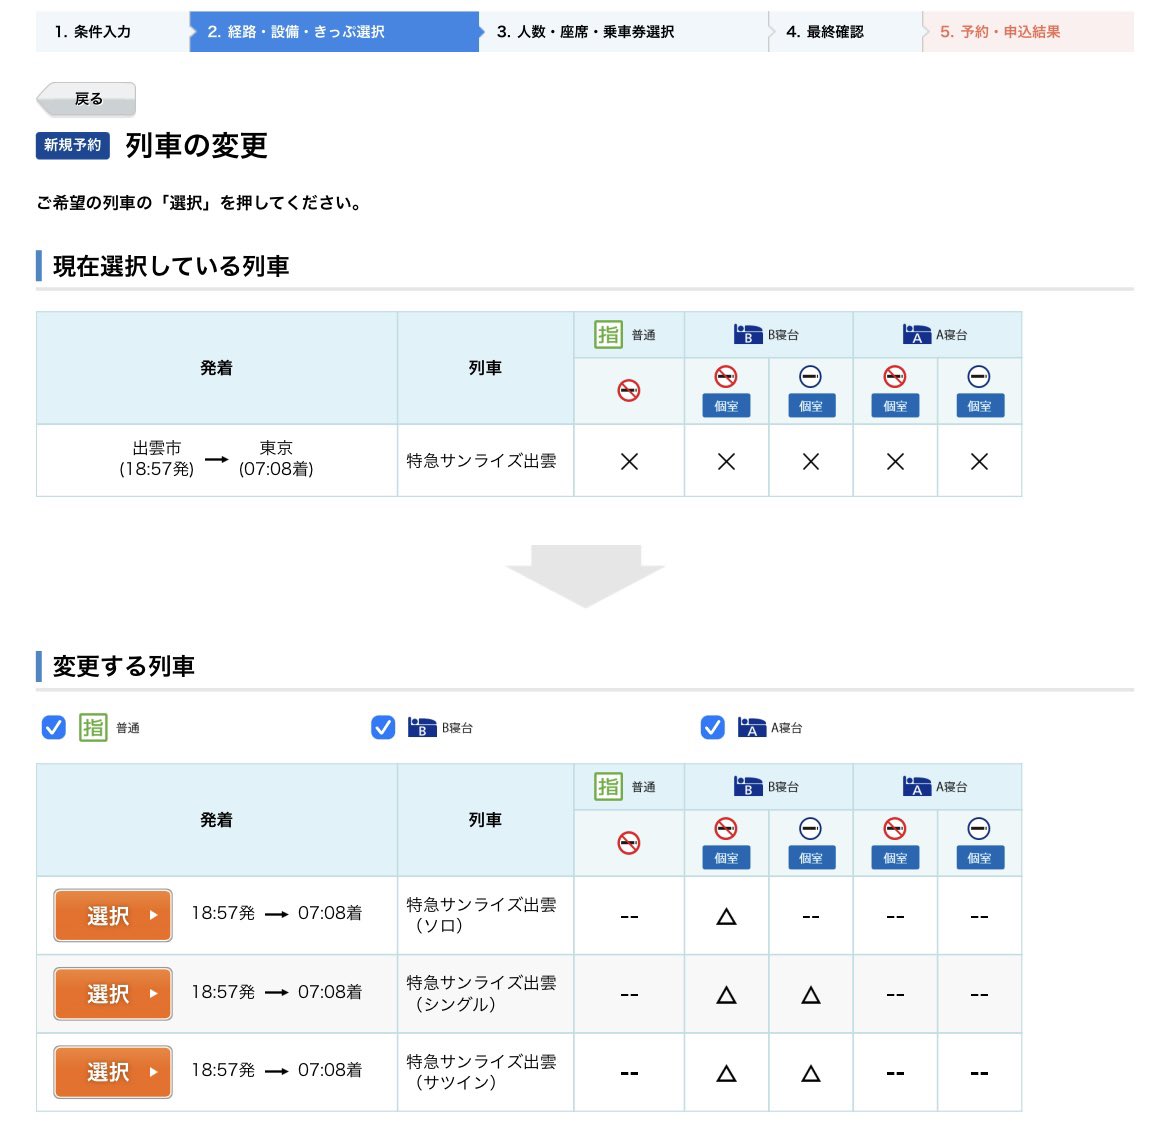Uncheck the B寝台 filter checkbox
This screenshot has height=1141, width=1170.
(383, 727)
